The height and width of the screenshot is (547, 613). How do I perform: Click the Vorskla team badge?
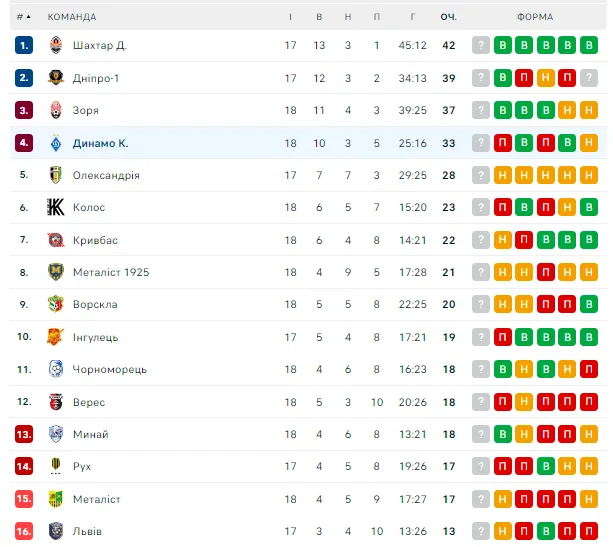(56, 304)
